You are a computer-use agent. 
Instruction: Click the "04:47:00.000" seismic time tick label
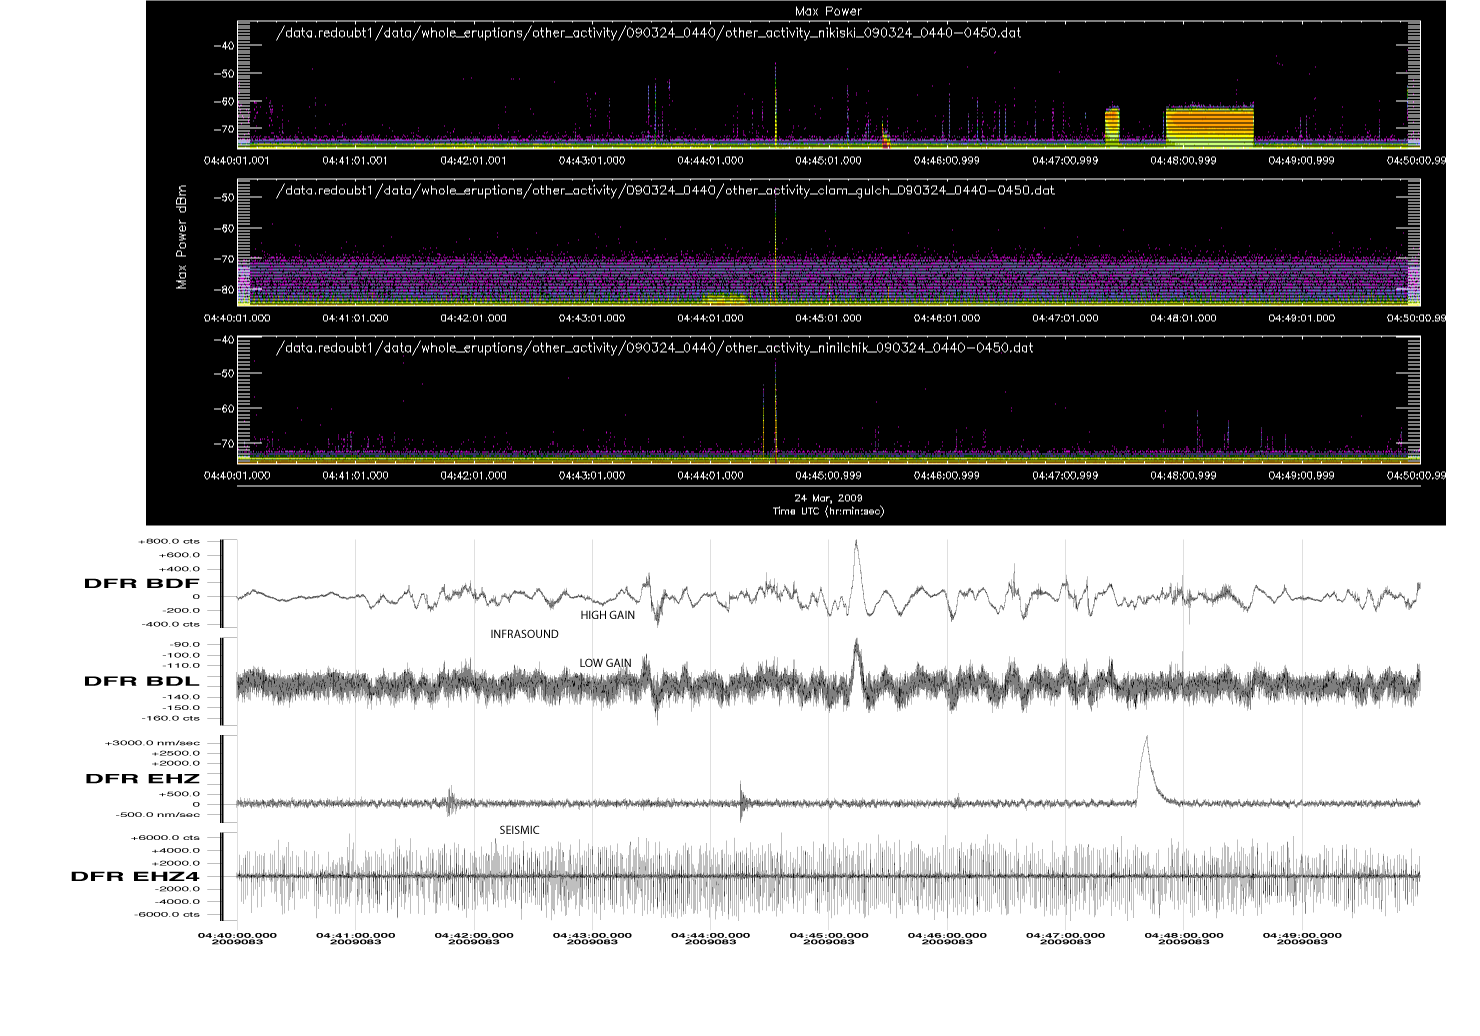tap(1066, 935)
